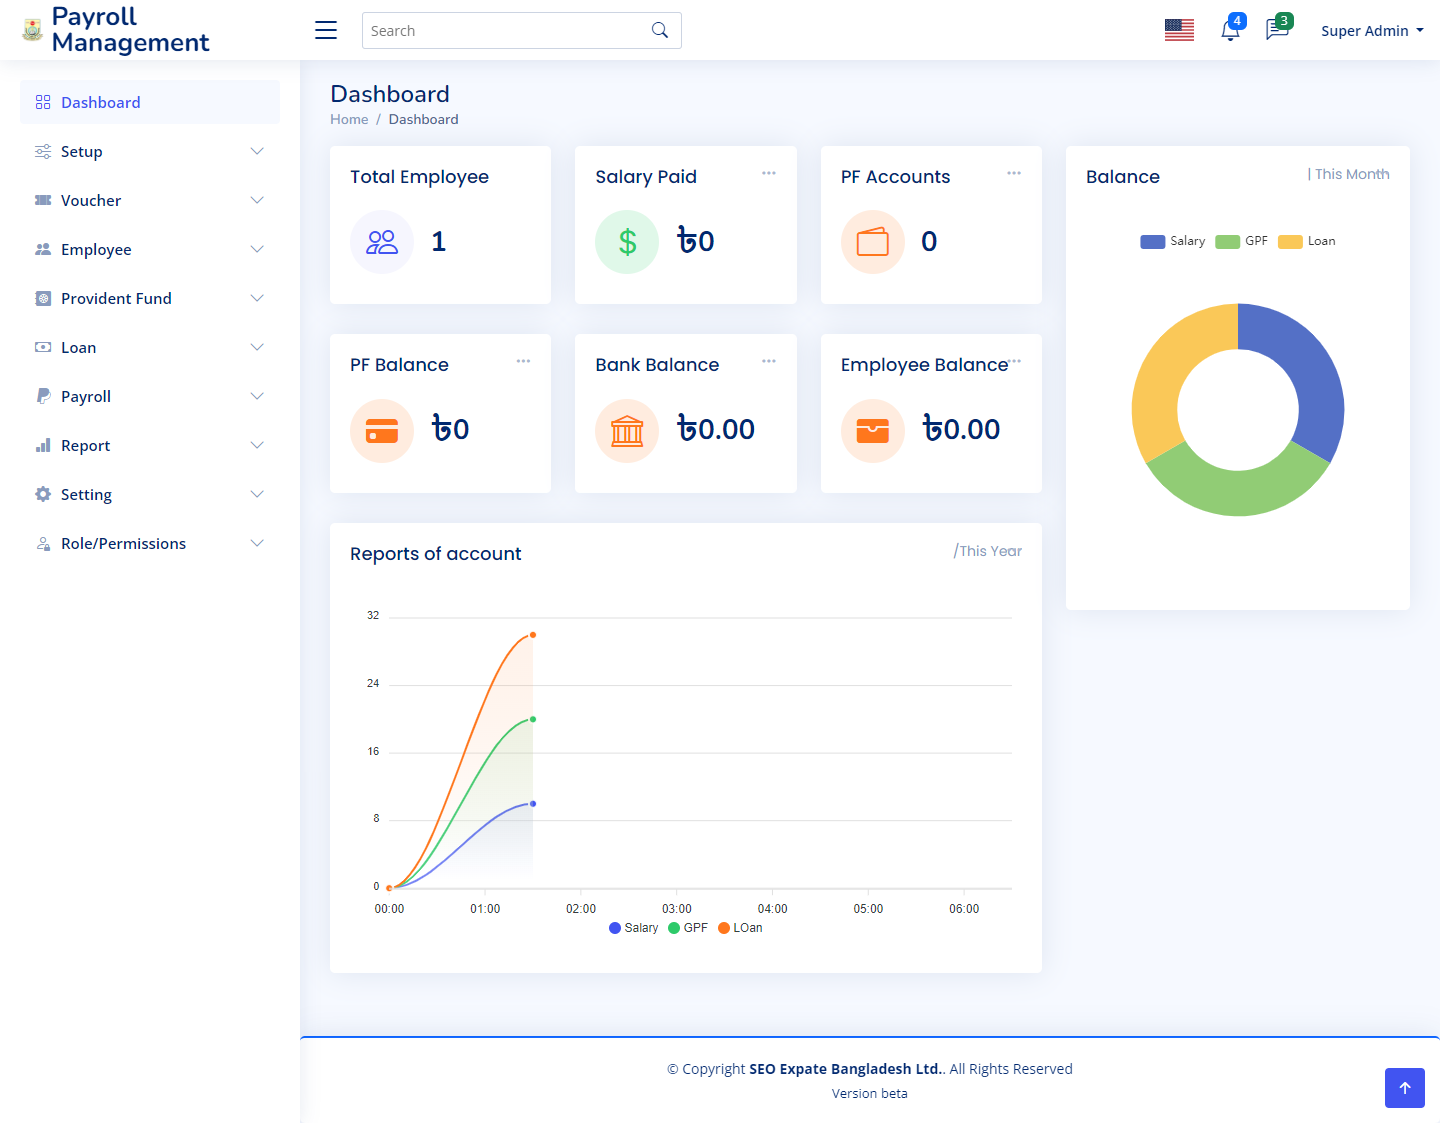Toggle Salary series in donut legend

coord(1172,241)
